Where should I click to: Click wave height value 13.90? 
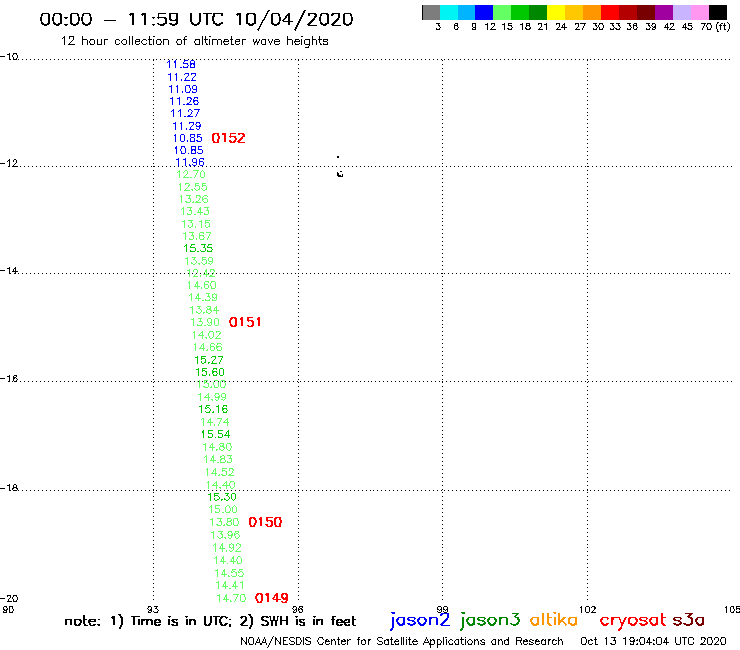pyautogui.click(x=205, y=322)
